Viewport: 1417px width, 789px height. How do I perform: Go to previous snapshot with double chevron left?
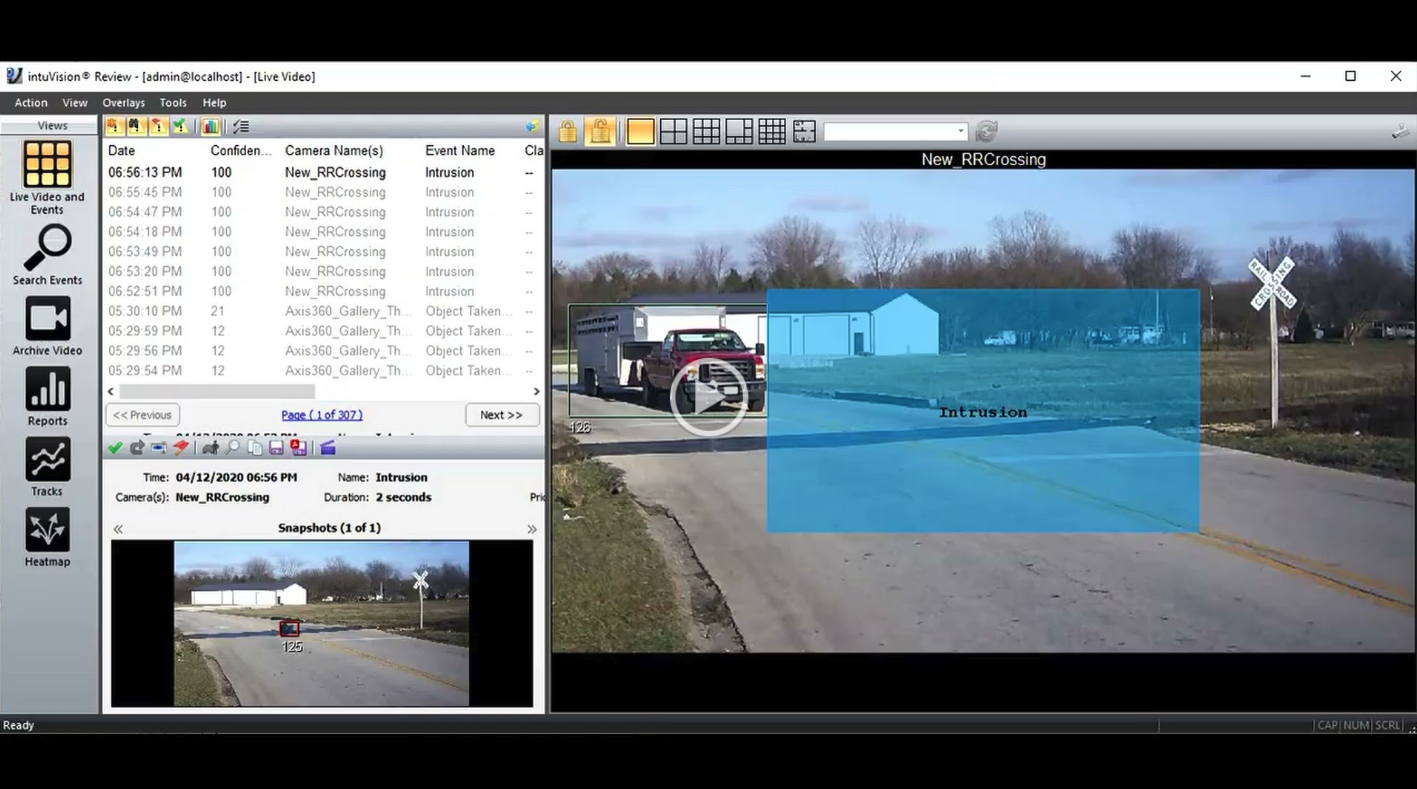tap(118, 529)
